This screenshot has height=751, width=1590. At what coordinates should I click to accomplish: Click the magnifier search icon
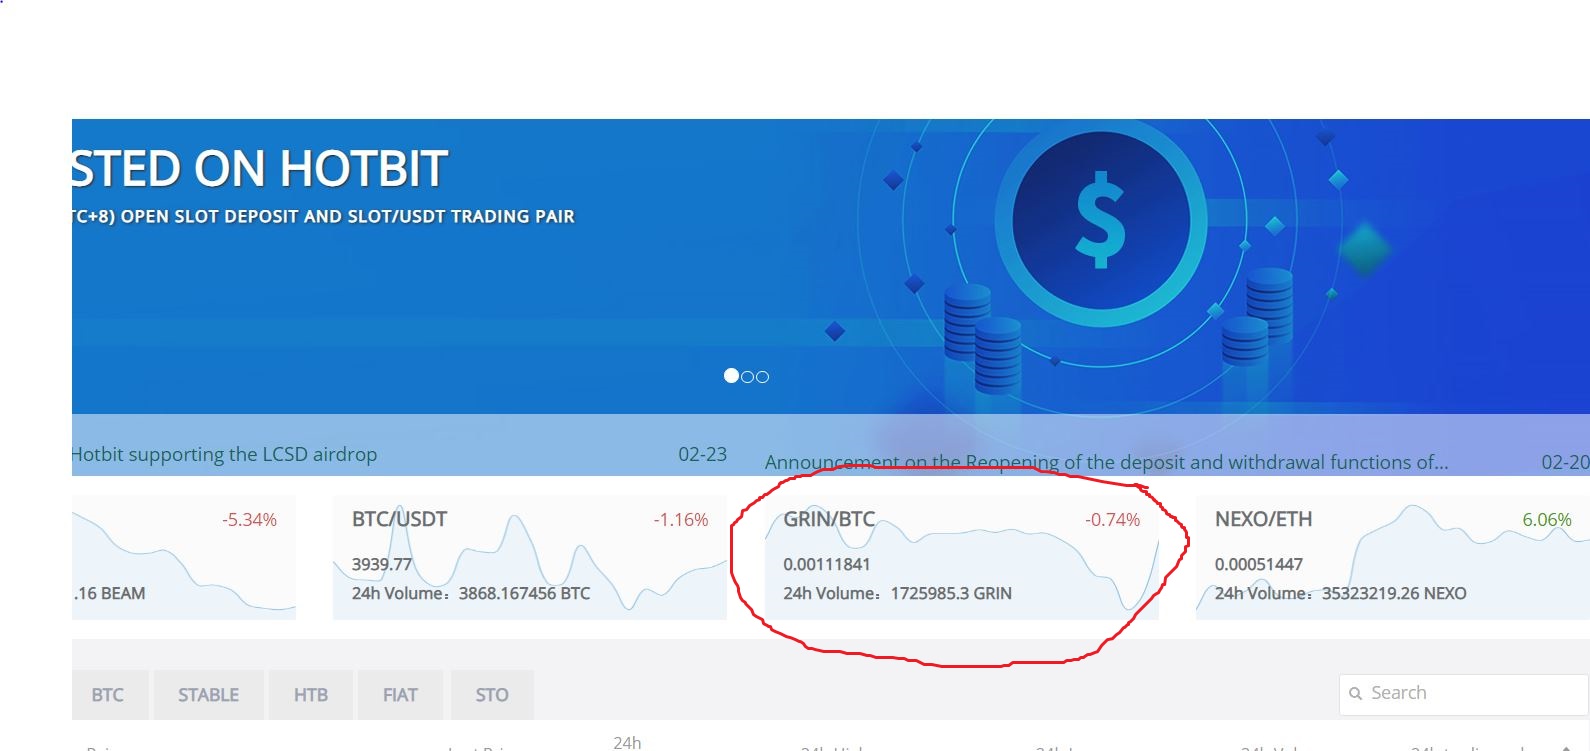pos(1356,694)
